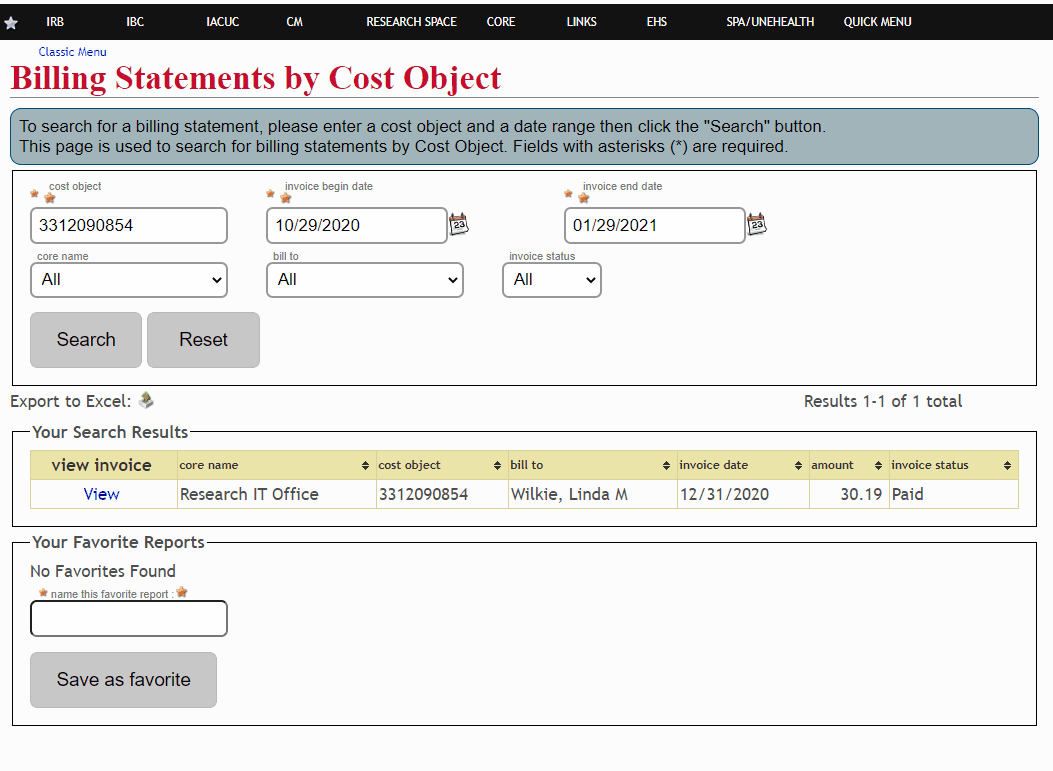Open the LINKS menu
Image resolution: width=1053 pixels, height=771 pixels.
(582, 22)
